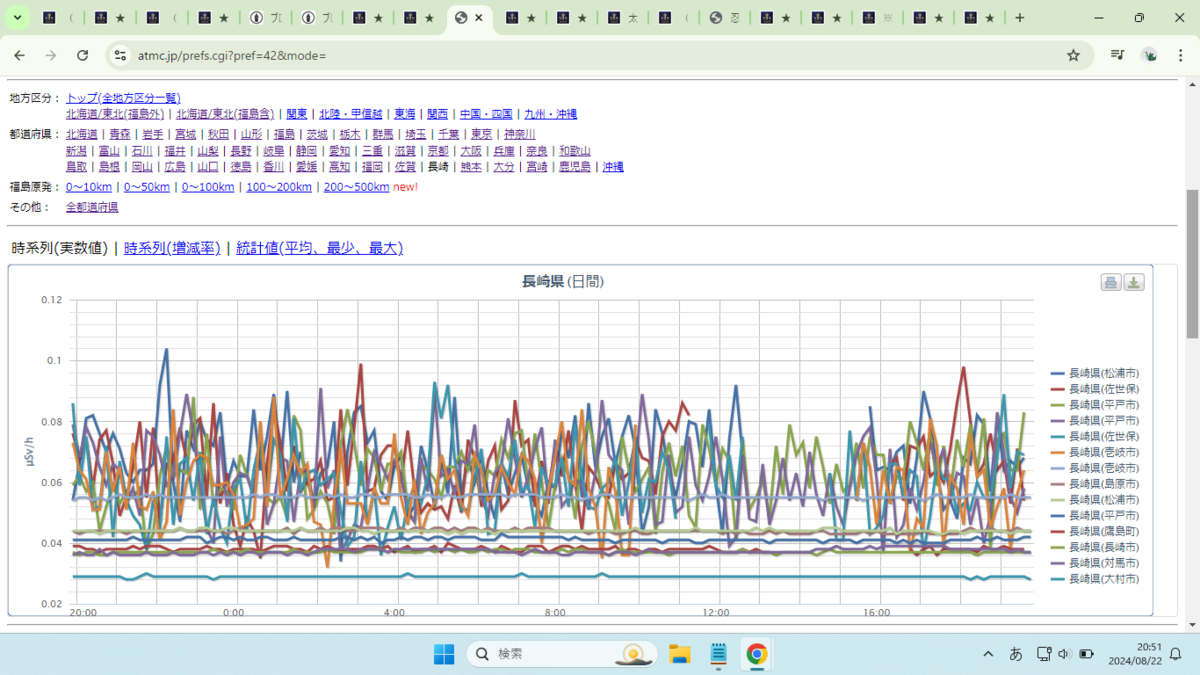Viewport: 1200px width, 675px height.
Task: Open File Explorer from the taskbar
Action: pos(680,654)
